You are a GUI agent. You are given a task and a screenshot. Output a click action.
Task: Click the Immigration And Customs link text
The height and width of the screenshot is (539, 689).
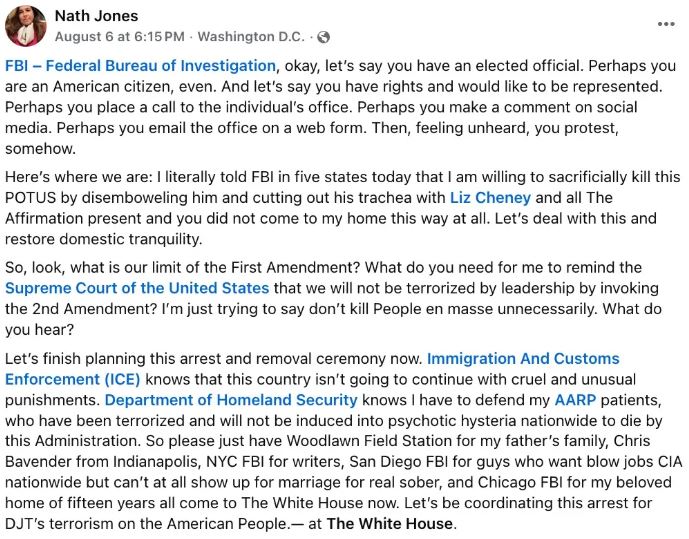[x=523, y=358]
